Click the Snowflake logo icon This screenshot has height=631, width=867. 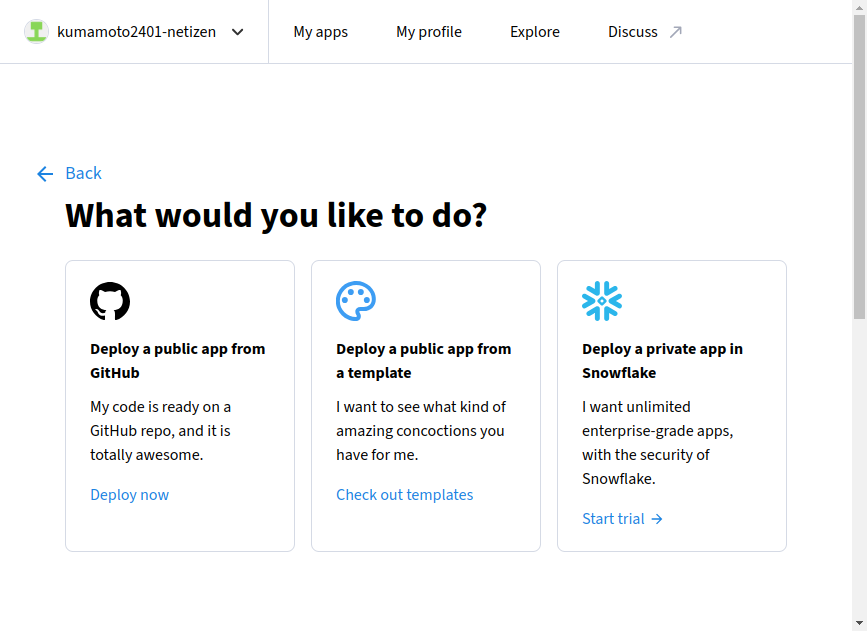point(602,301)
